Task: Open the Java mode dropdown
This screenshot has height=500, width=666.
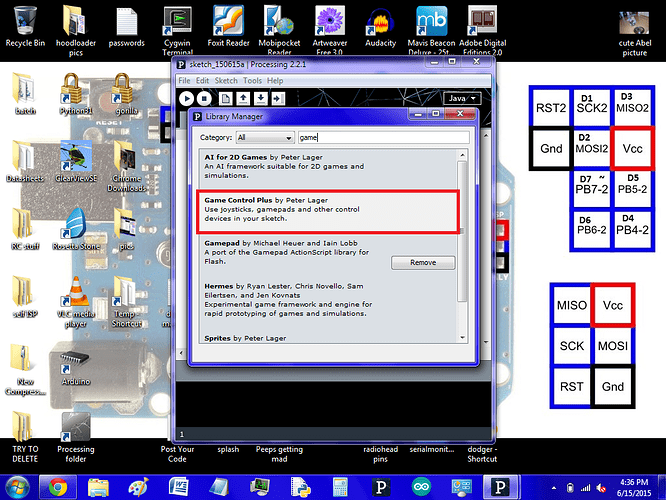Action: (462, 99)
